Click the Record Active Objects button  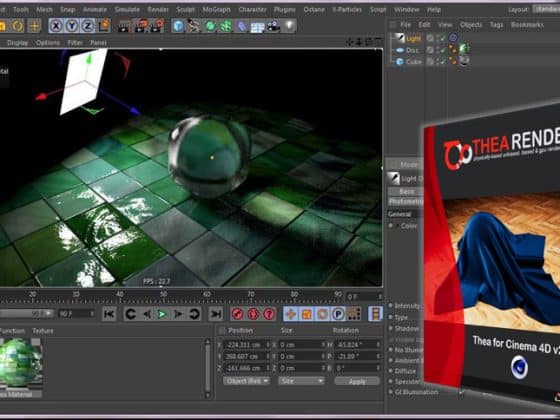point(238,314)
